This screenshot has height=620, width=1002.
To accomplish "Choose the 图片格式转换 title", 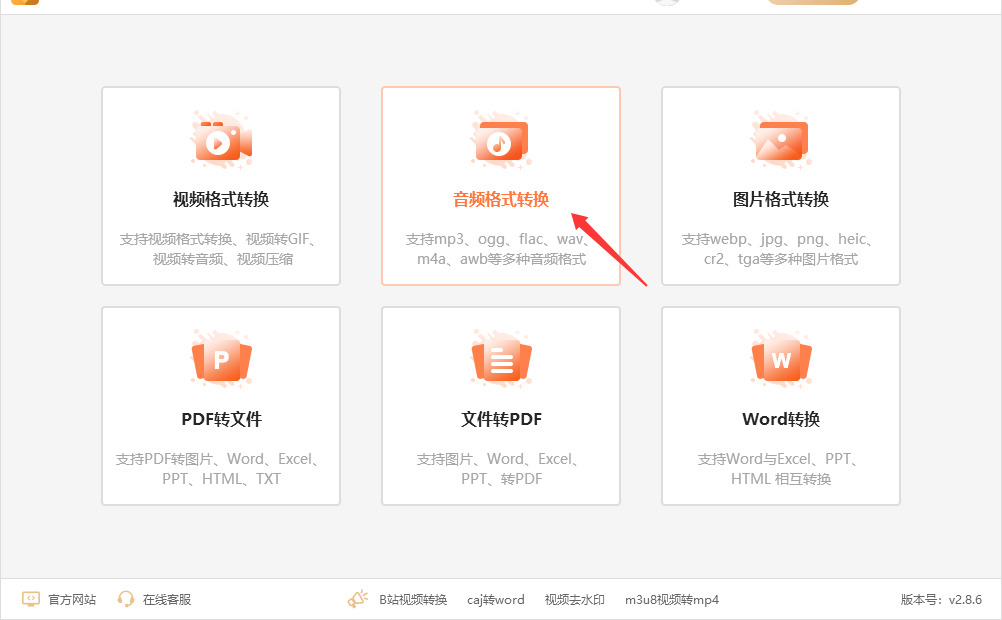I will pos(781,199).
